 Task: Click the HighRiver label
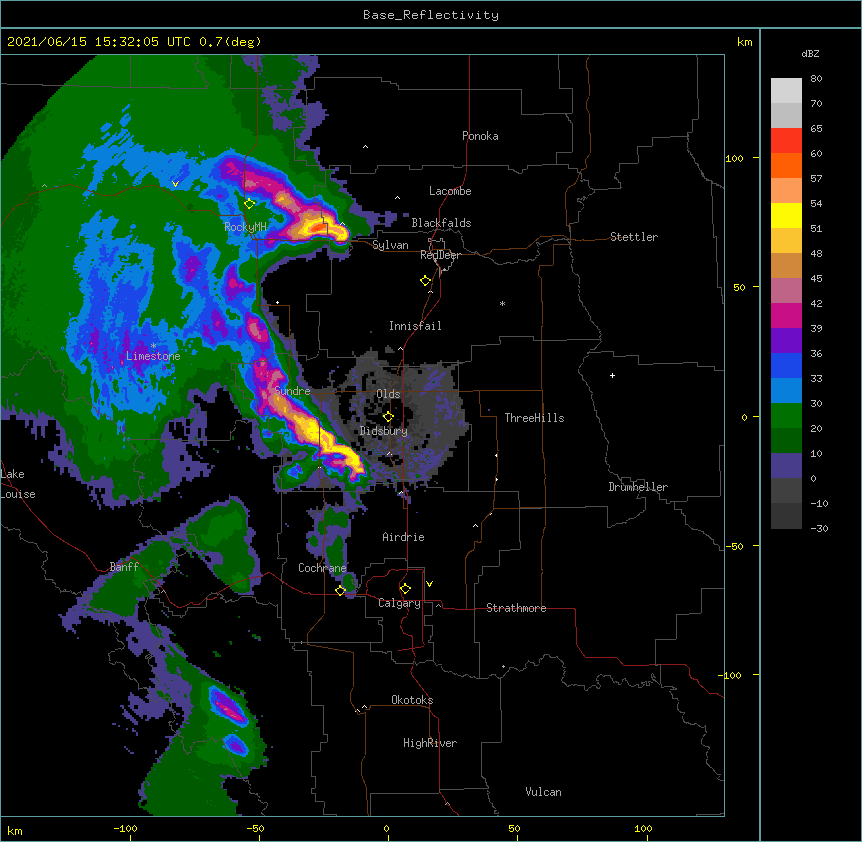coord(430,743)
